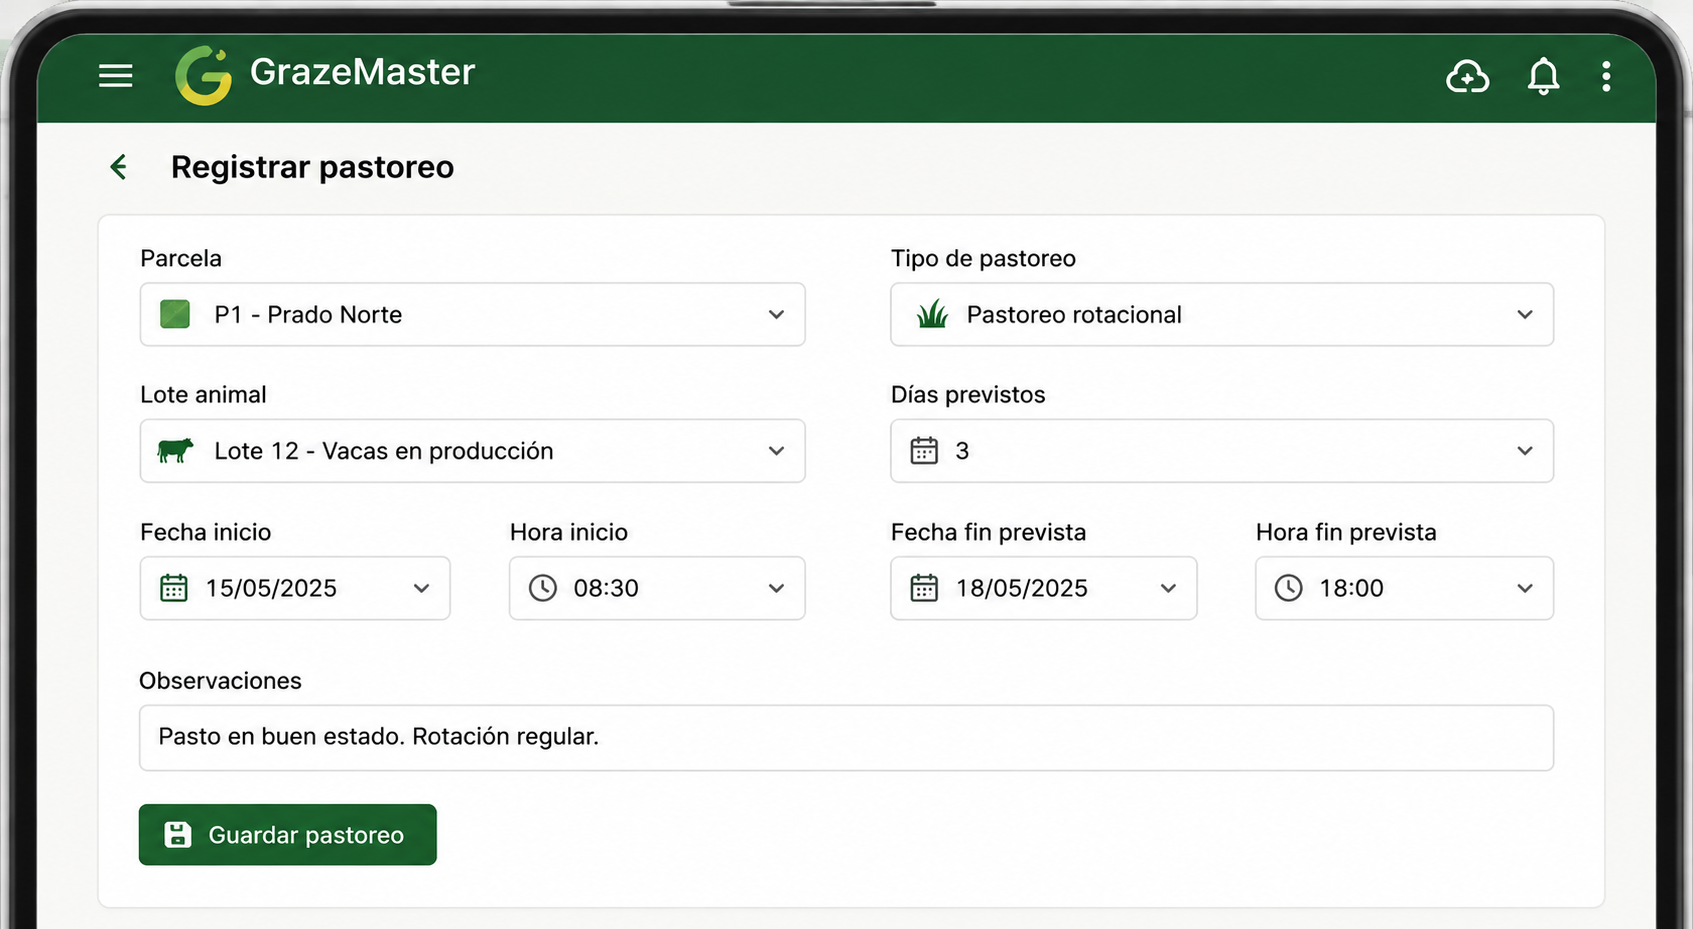Expand Tipo de pastoreo dropdown chevron

click(x=1524, y=314)
